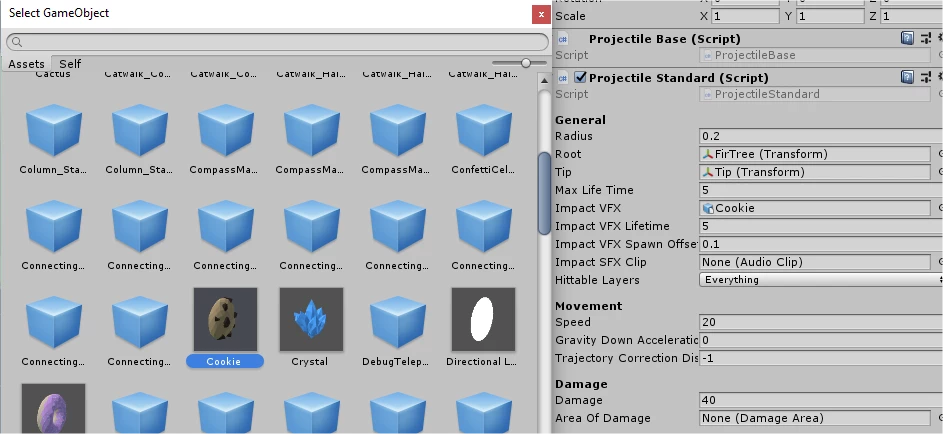Image resolution: width=943 pixels, height=434 pixels.
Task: Click C# icon of Projectile Base component
Action: click(x=563, y=39)
